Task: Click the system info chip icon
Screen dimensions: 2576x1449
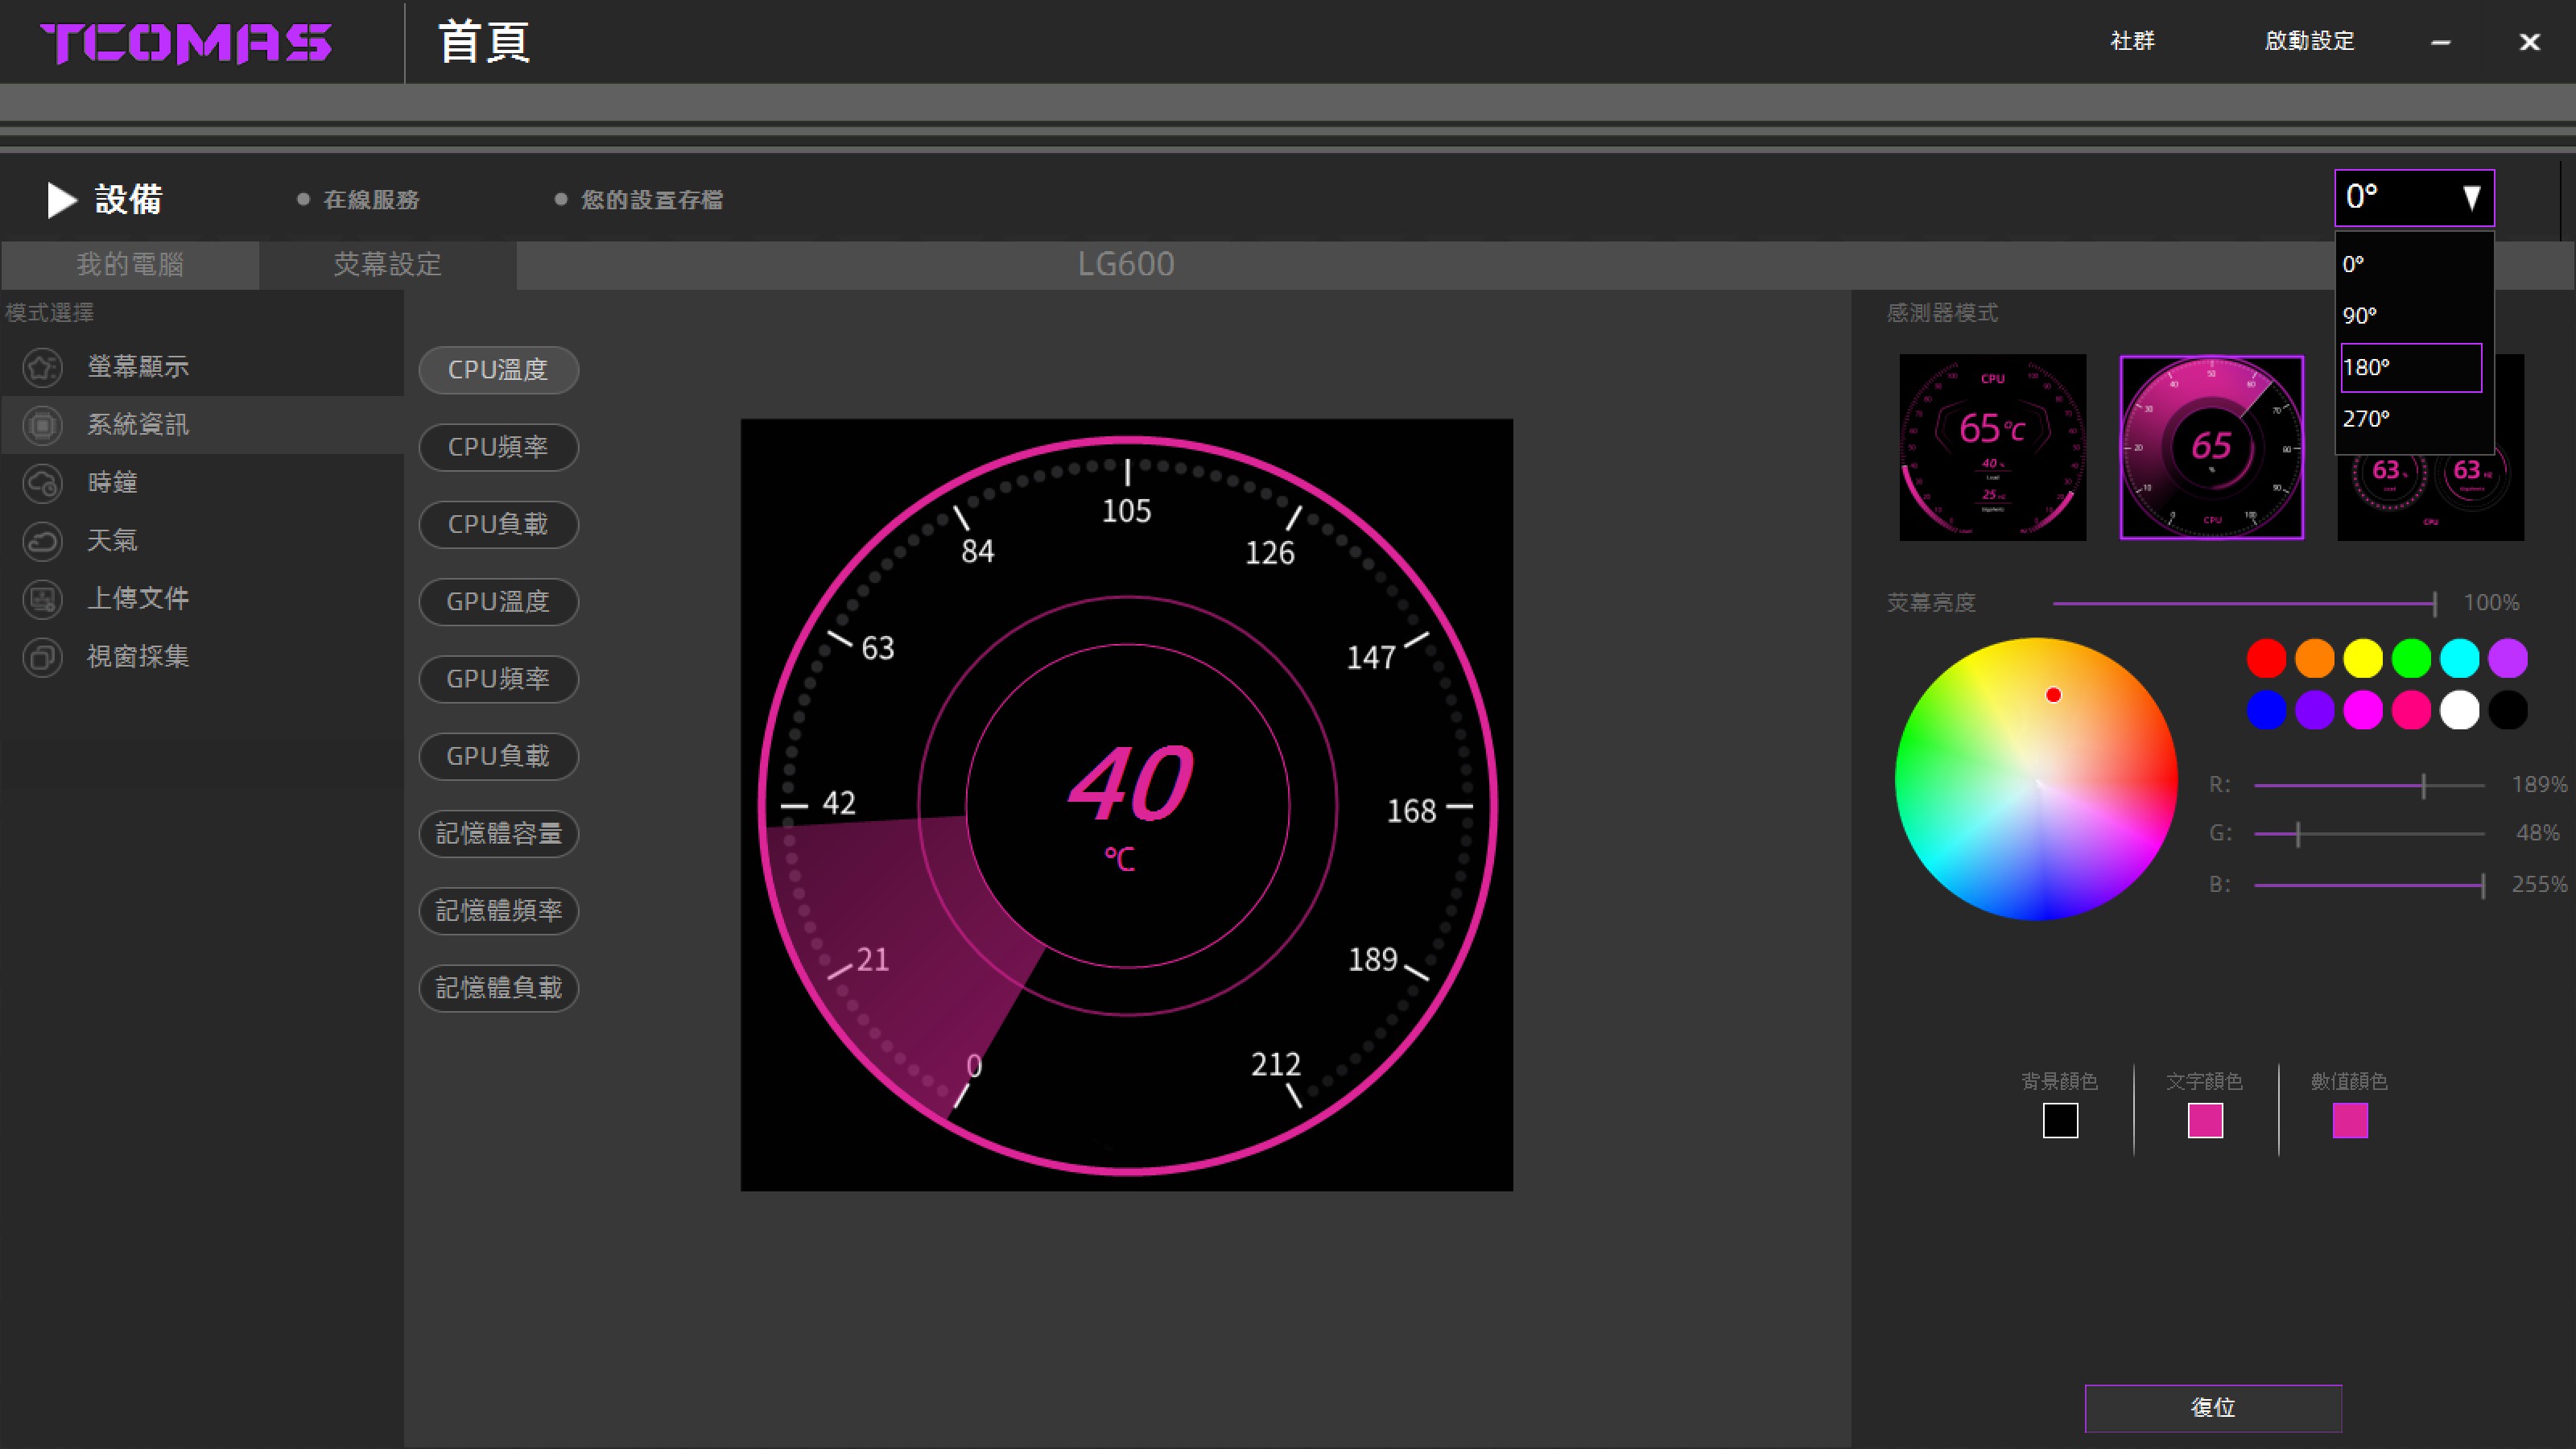Action: [42, 425]
